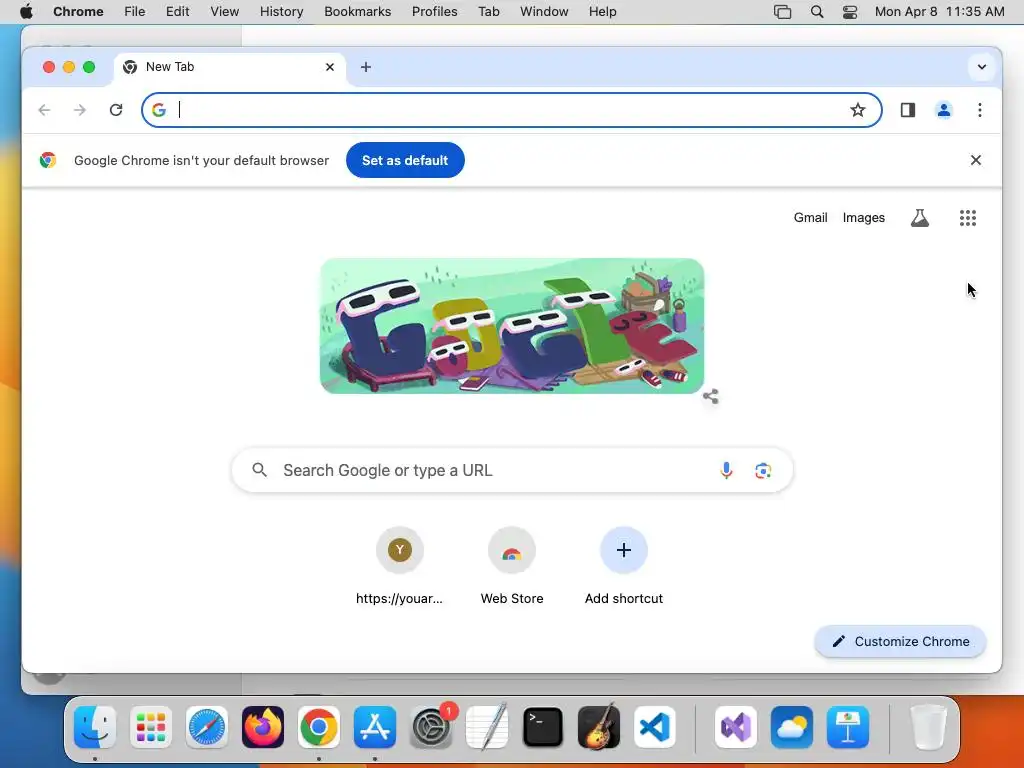
Task: Open the View menu
Action: (x=225, y=12)
